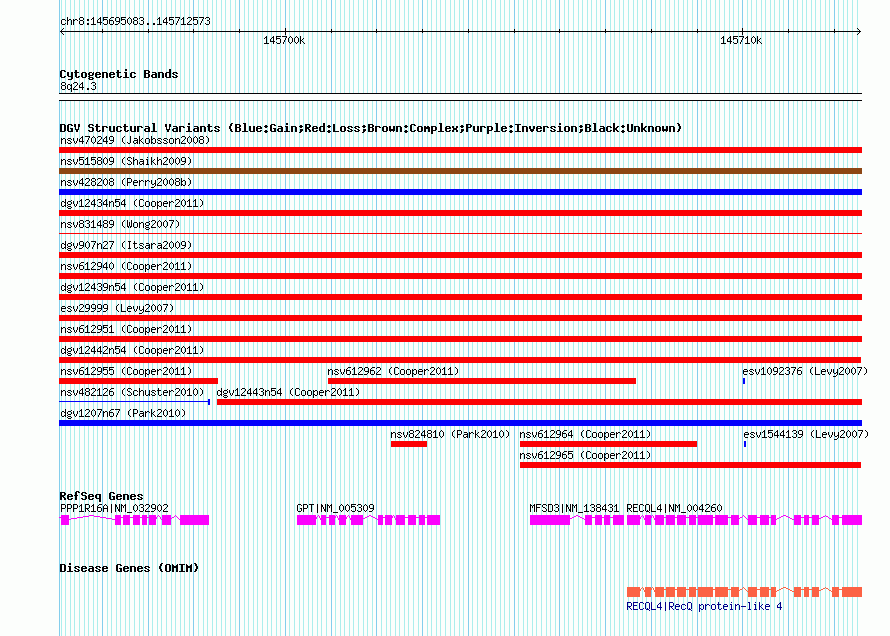890x636 pixels.
Task: Click the esv29999 (Levy2007) label
Action: tap(117, 308)
